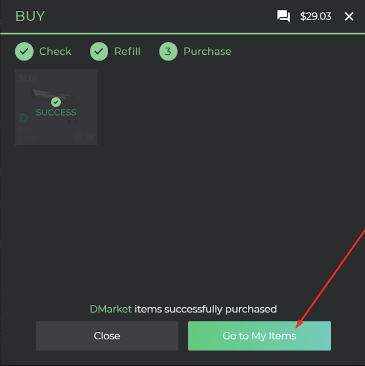Click the Check step checkmark circle
This screenshot has height=366, width=365.
[x=24, y=51]
